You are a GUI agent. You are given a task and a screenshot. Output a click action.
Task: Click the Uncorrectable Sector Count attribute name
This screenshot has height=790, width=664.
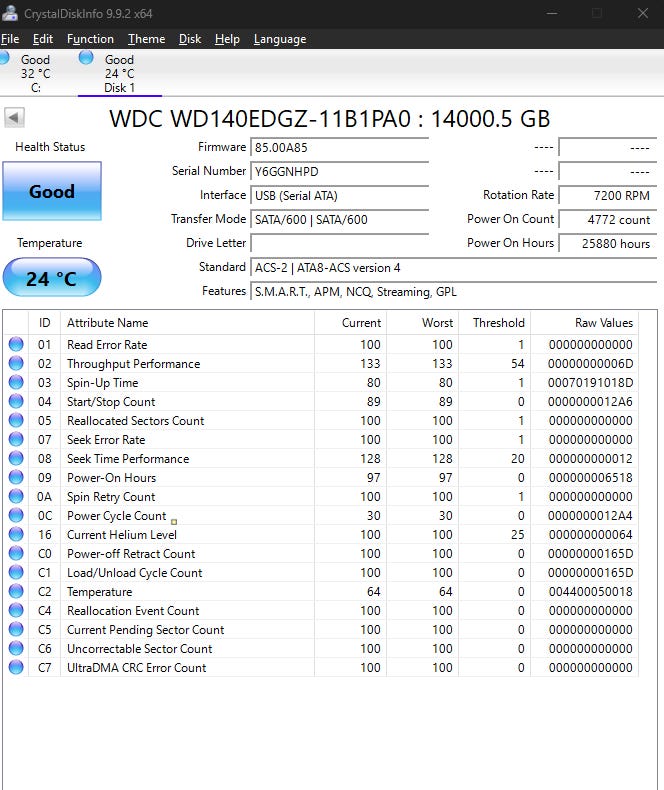click(140, 648)
